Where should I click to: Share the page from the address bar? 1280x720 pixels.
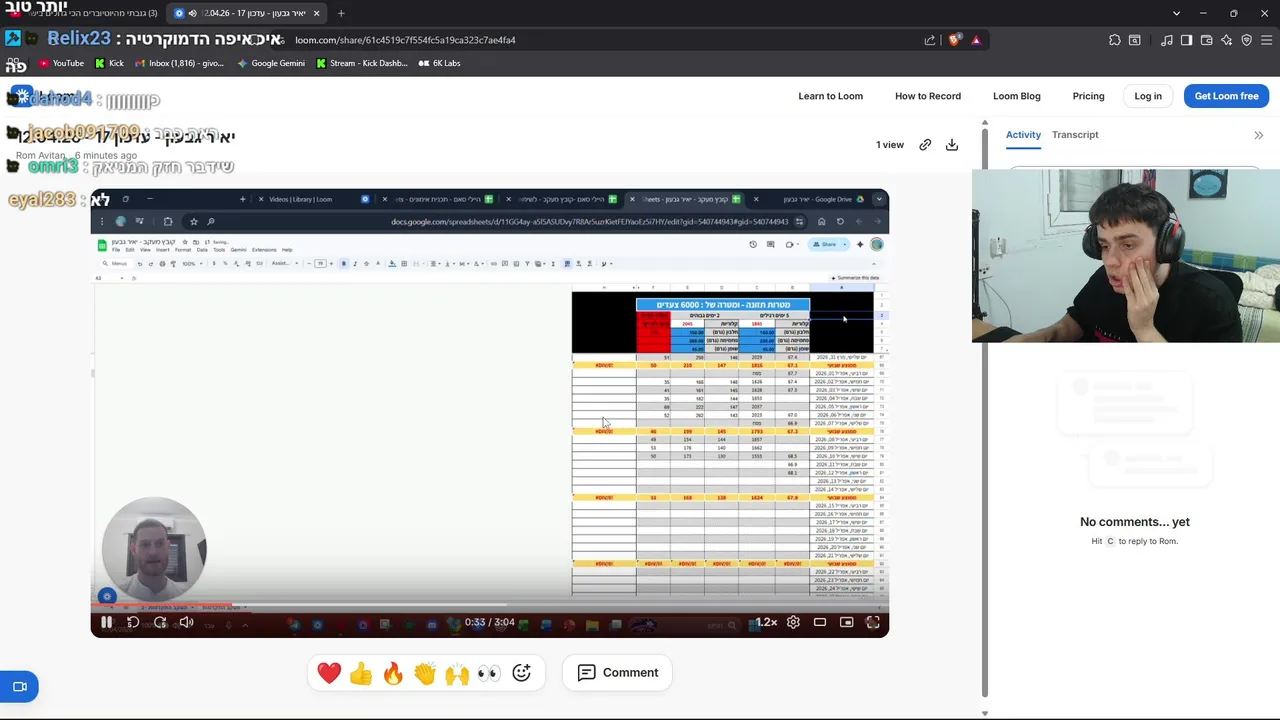pyautogui.click(x=930, y=40)
